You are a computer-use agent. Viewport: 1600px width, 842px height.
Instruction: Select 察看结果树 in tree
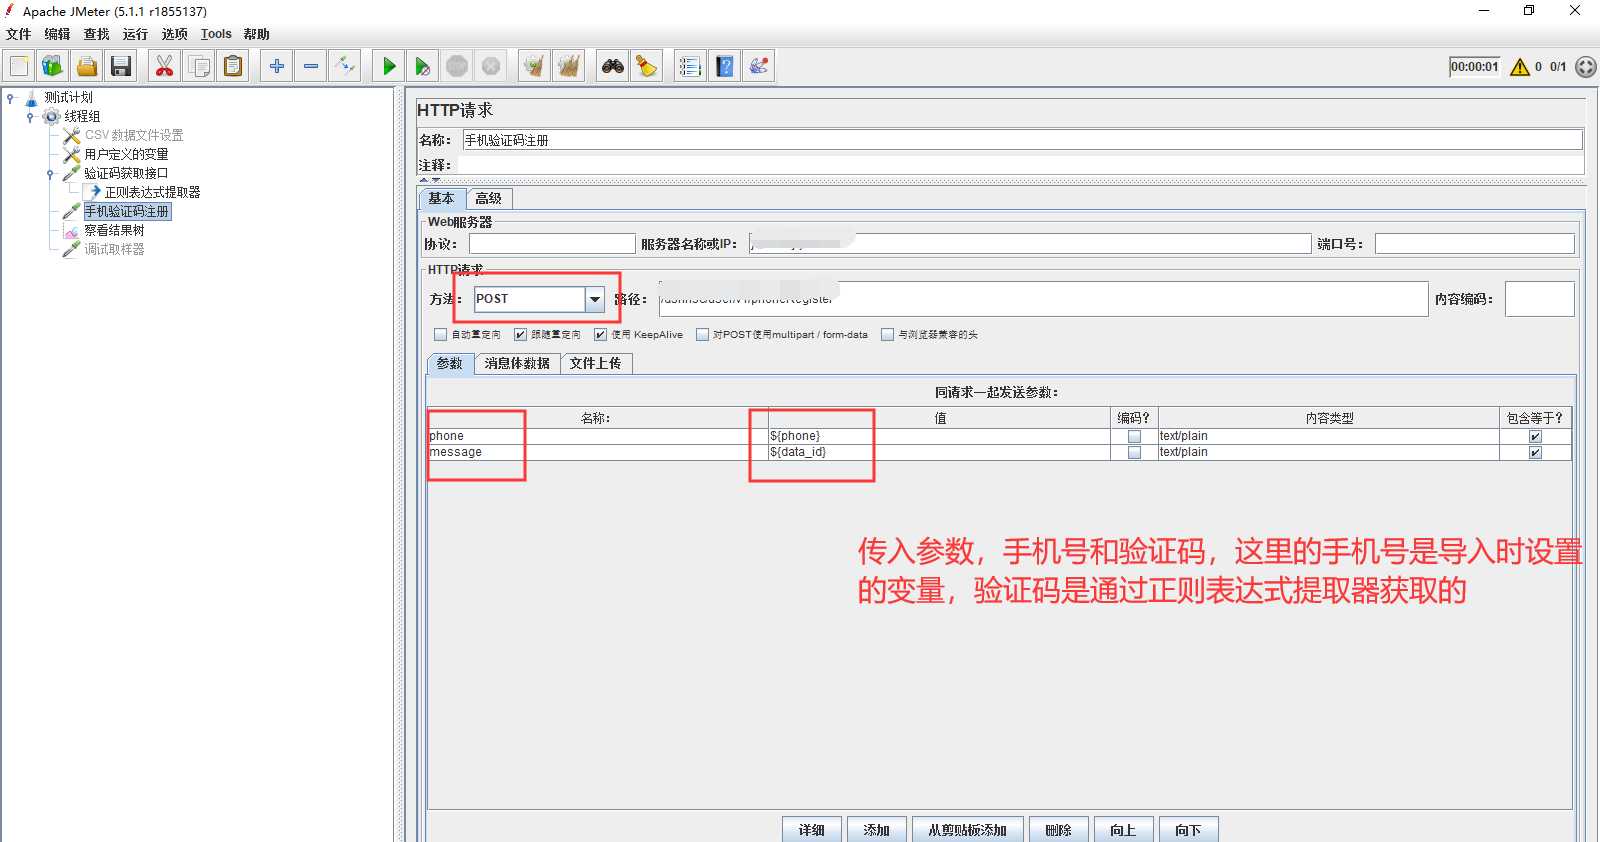click(114, 230)
